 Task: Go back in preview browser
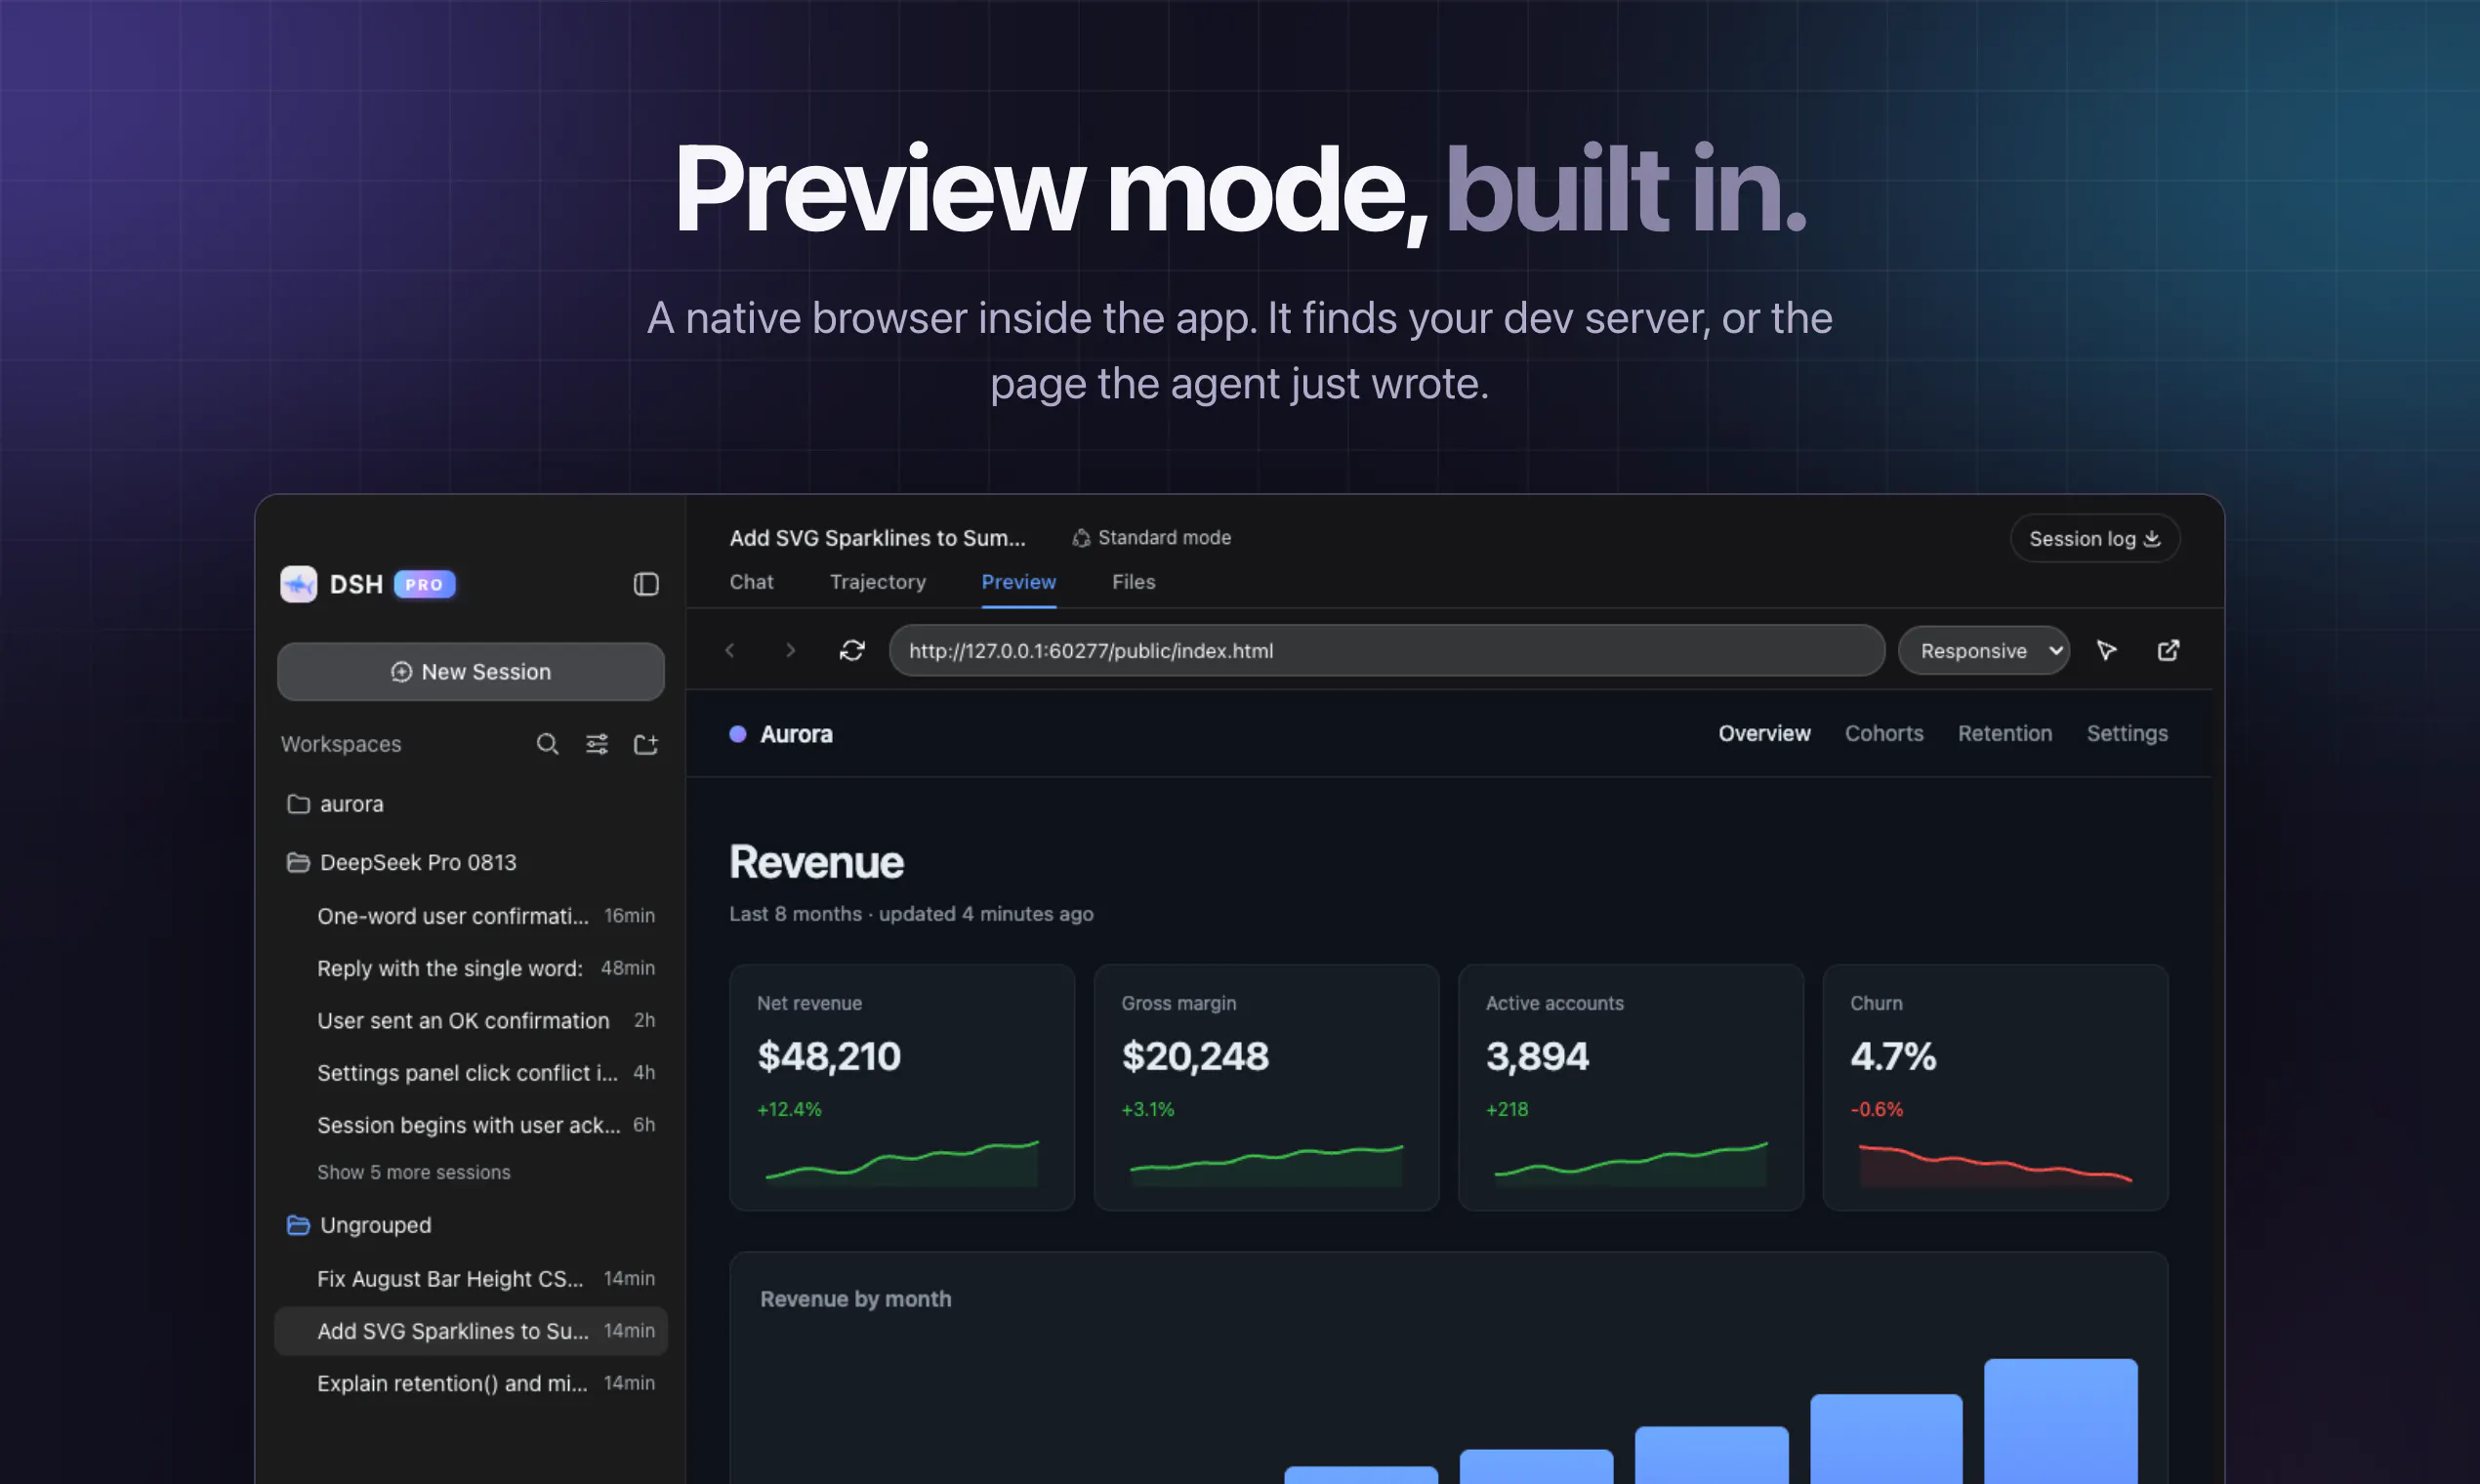(730, 651)
